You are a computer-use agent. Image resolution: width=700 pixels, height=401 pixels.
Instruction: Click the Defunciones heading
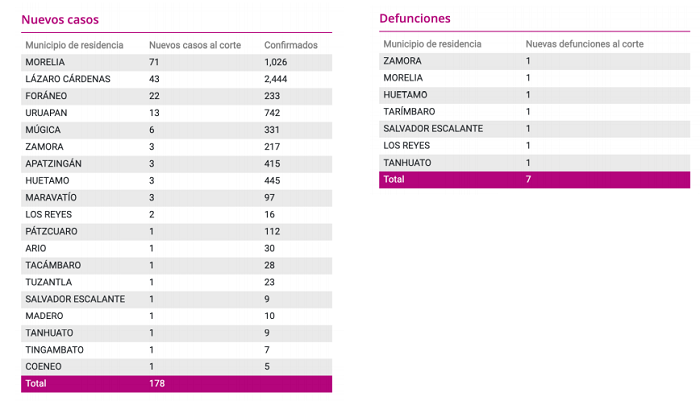[415, 18]
